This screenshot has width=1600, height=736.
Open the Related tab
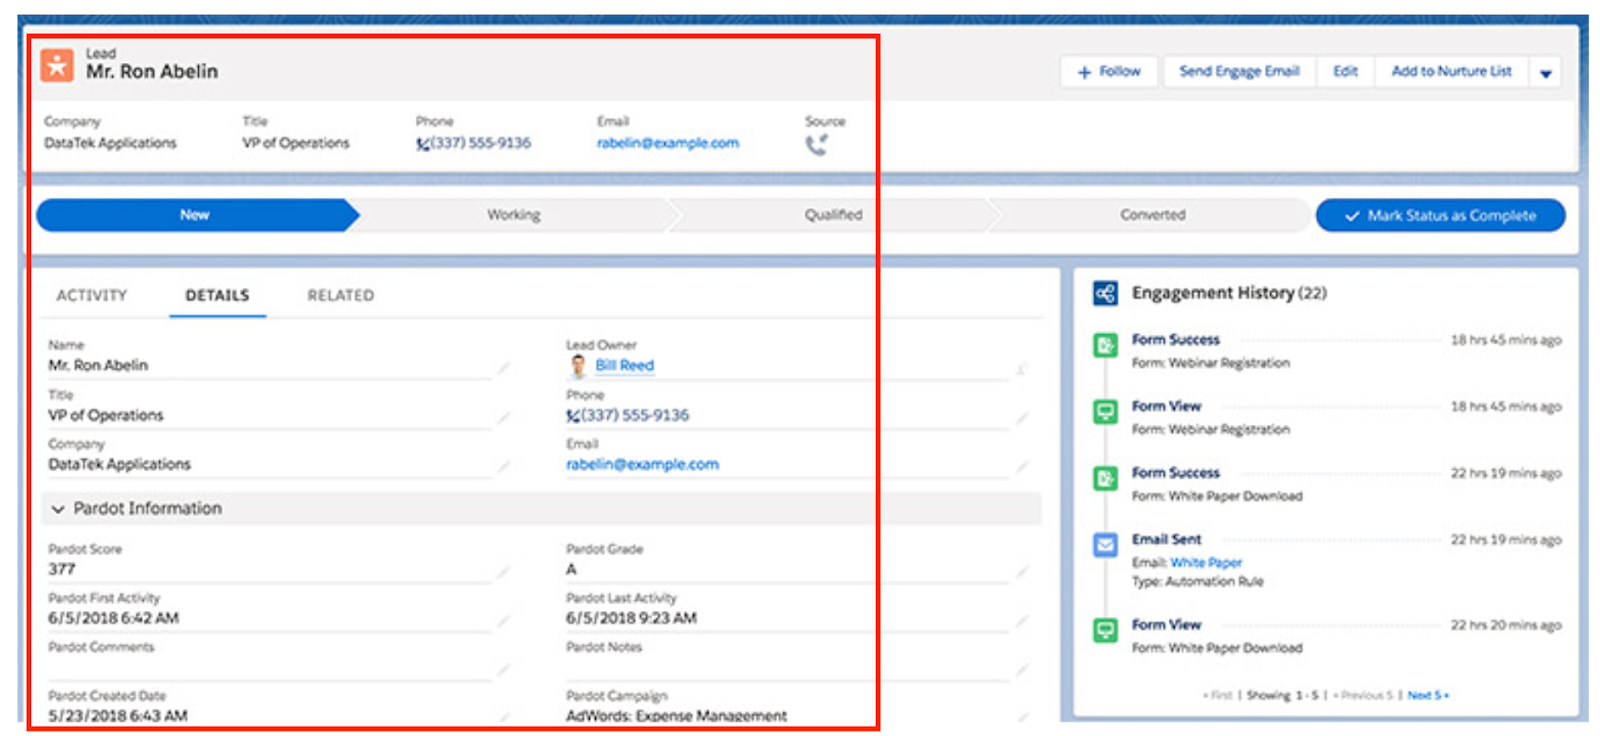click(340, 296)
